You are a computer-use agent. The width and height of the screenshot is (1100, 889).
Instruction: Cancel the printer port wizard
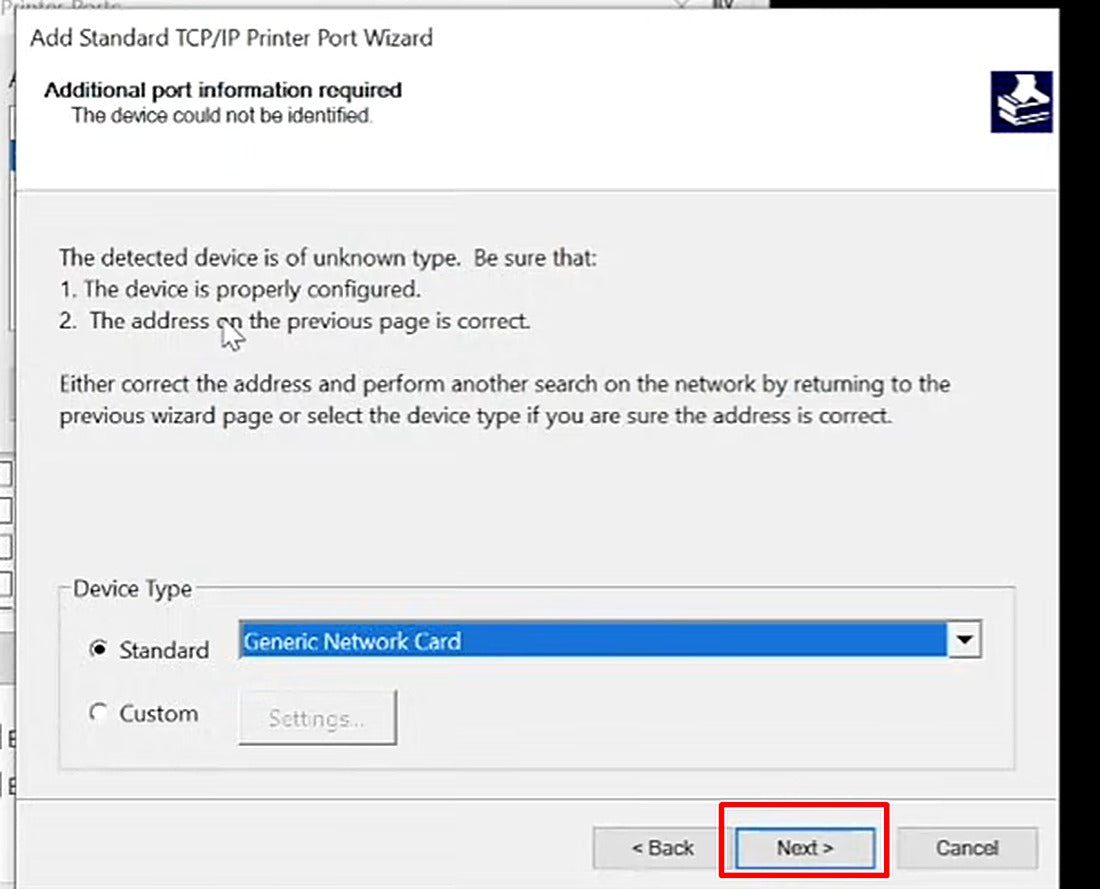click(x=967, y=848)
